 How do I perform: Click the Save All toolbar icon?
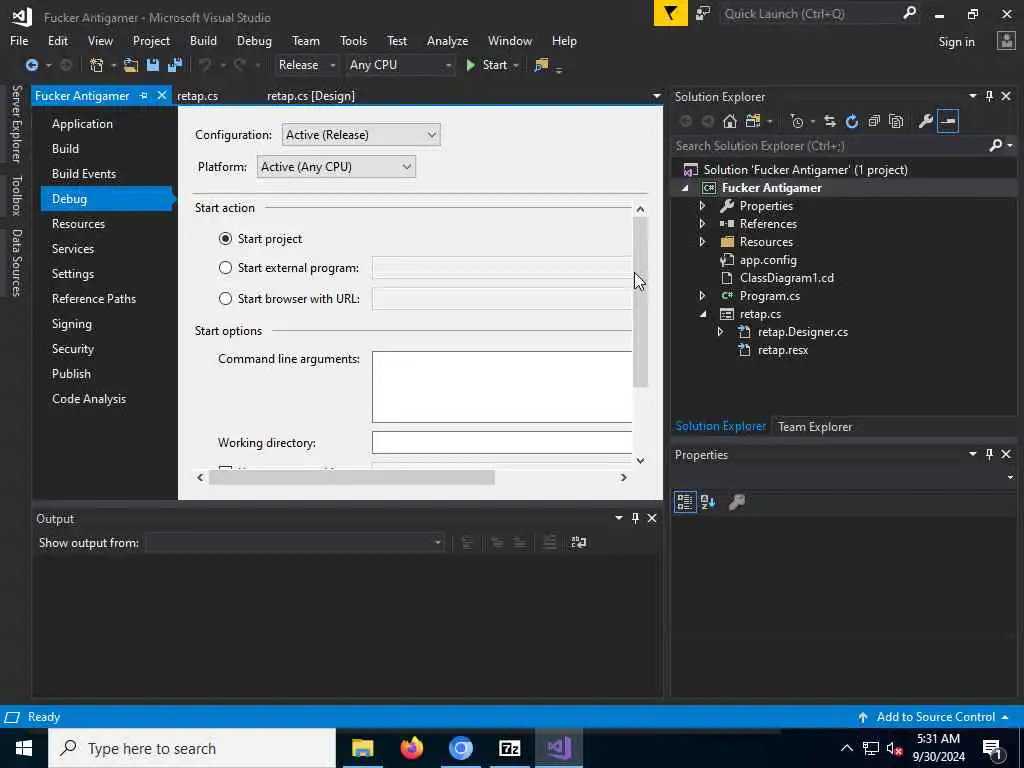click(175, 65)
